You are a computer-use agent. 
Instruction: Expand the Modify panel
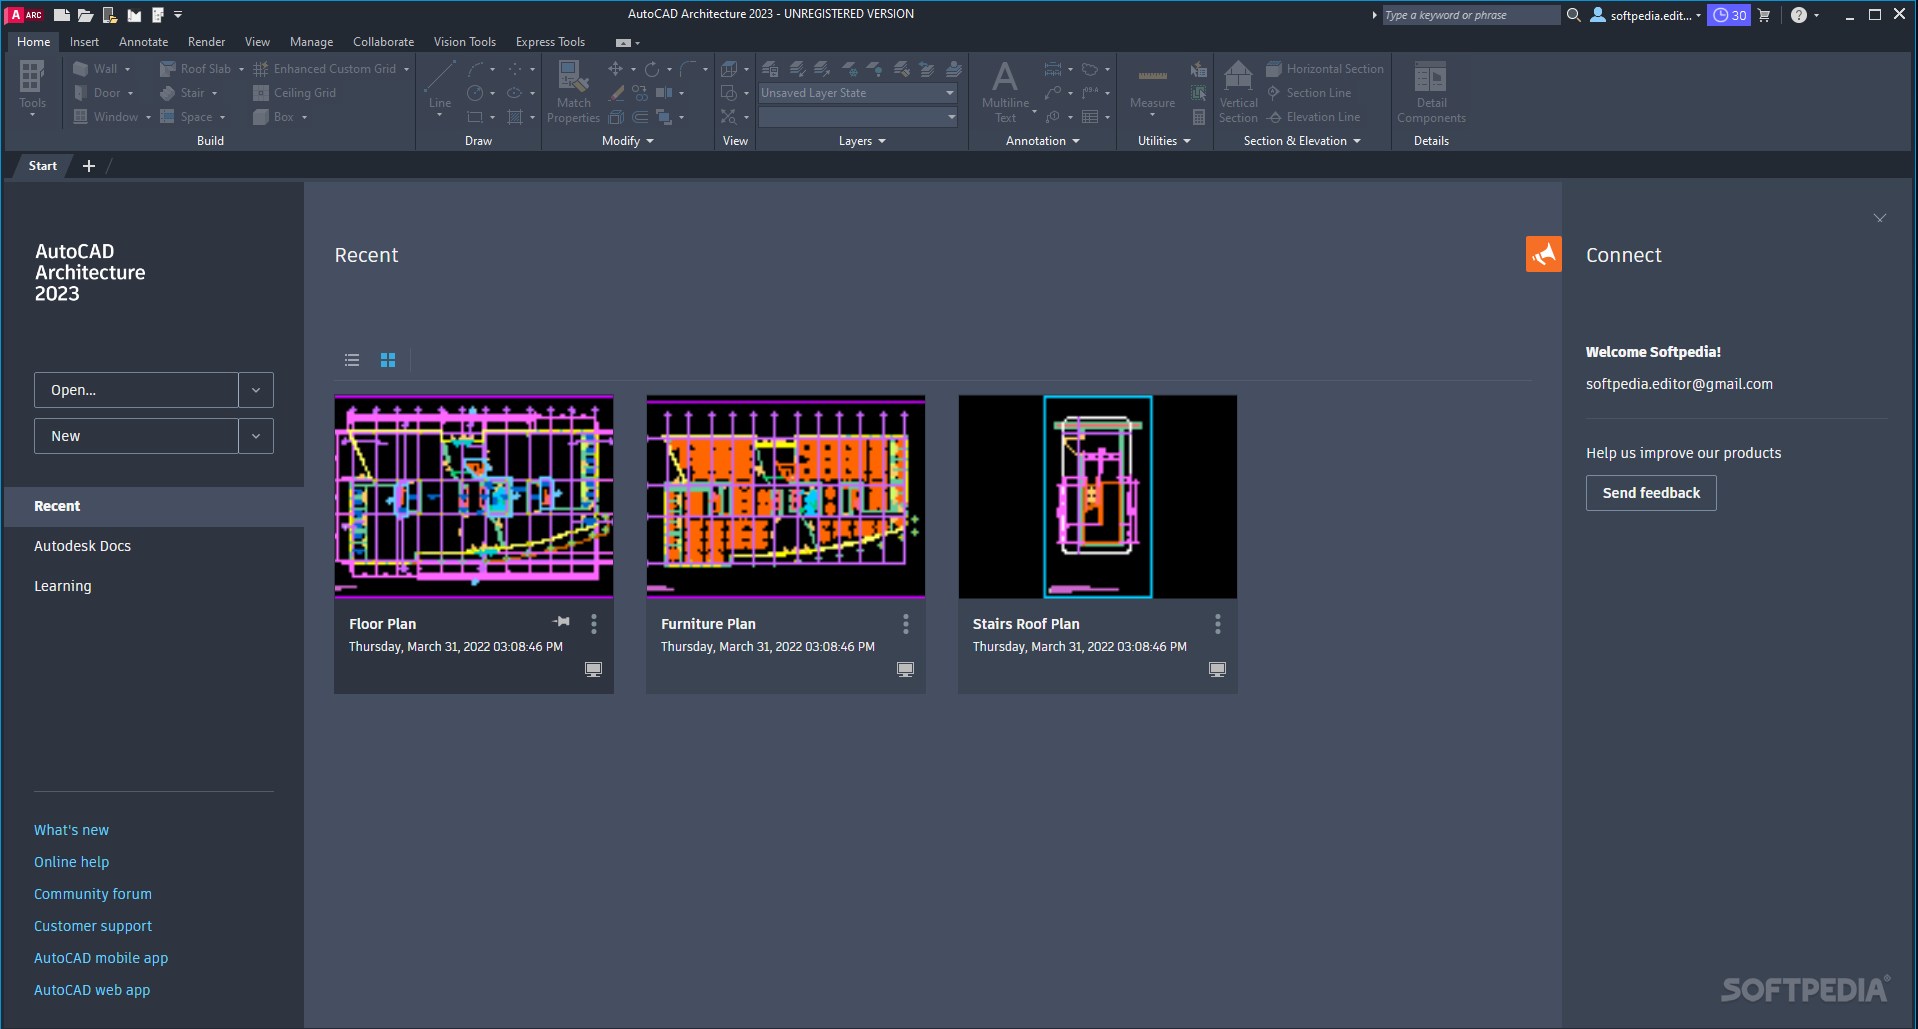pos(628,141)
